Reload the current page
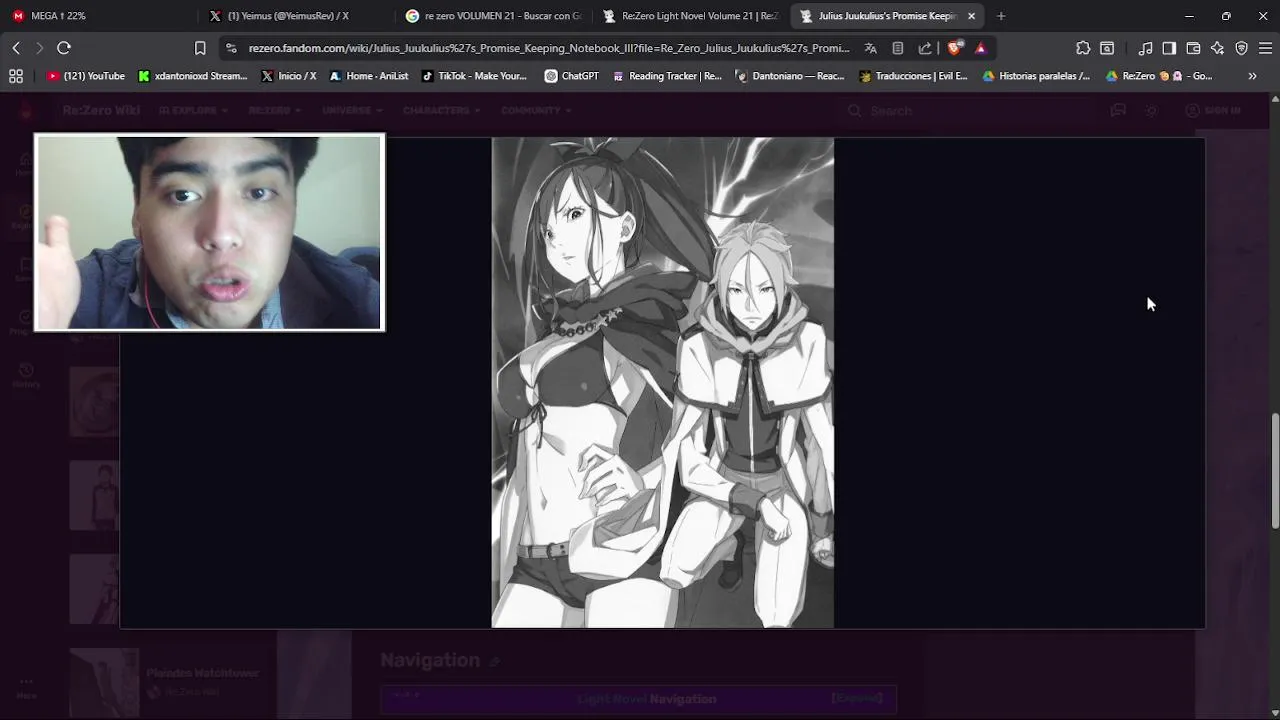The height and width of the screenshot is (720, 1280). (64, 48)
